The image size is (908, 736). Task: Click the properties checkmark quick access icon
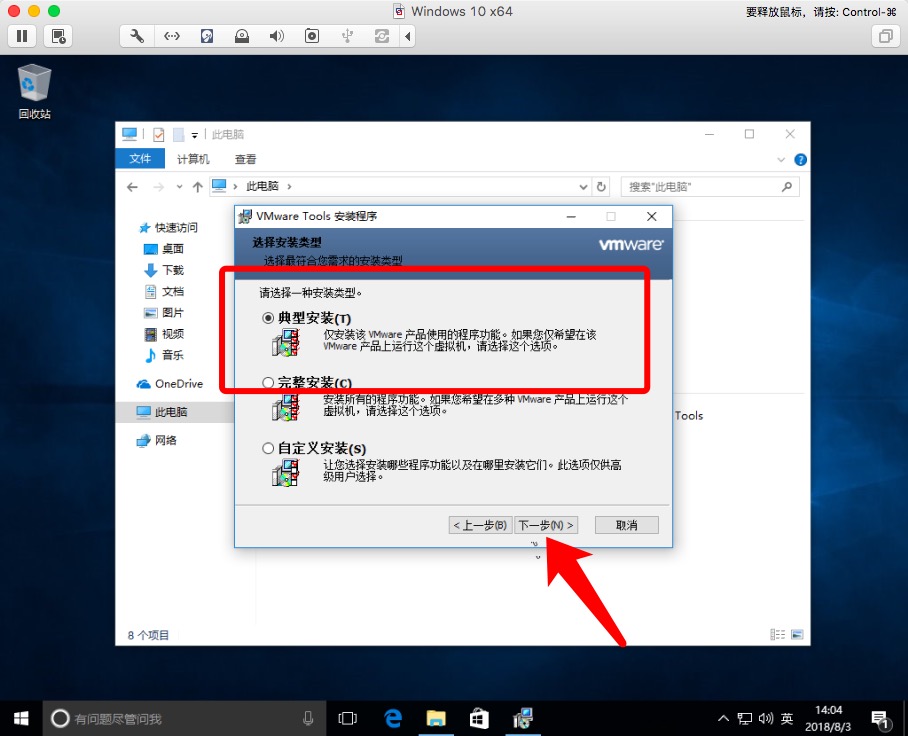[158, 135]
